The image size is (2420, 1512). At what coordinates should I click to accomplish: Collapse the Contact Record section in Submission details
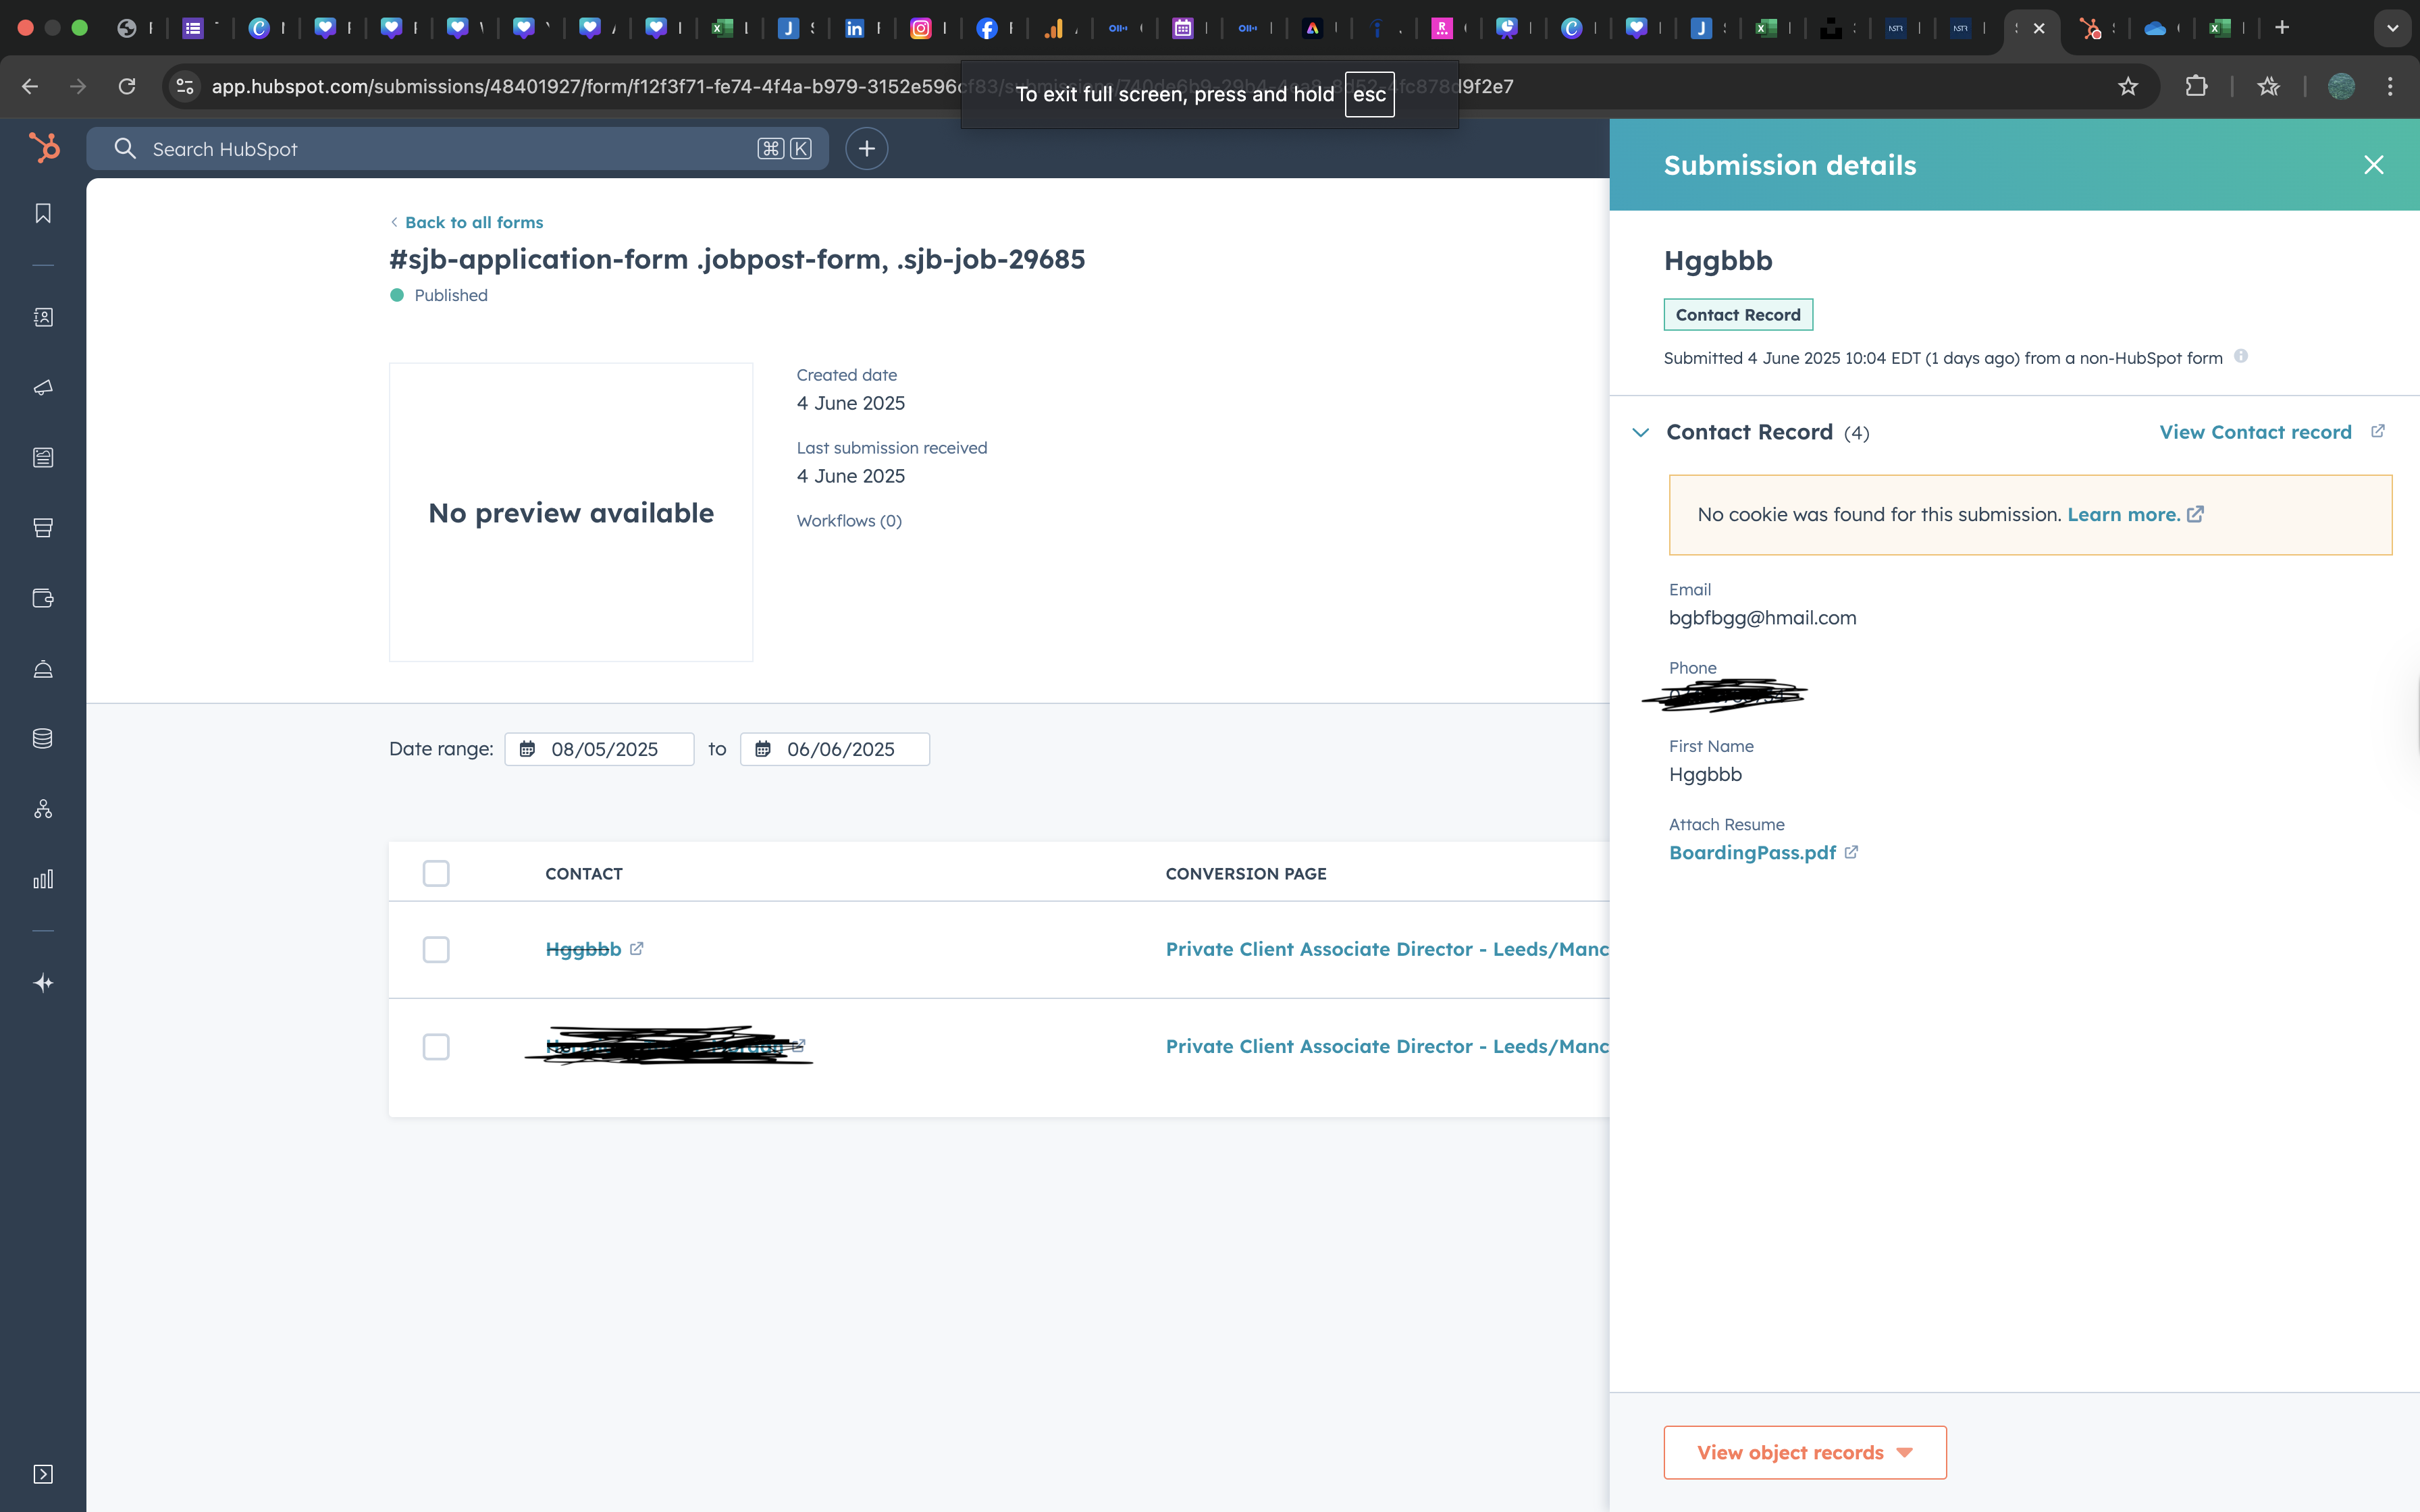pyautogui.click(x=1641, y=432)
